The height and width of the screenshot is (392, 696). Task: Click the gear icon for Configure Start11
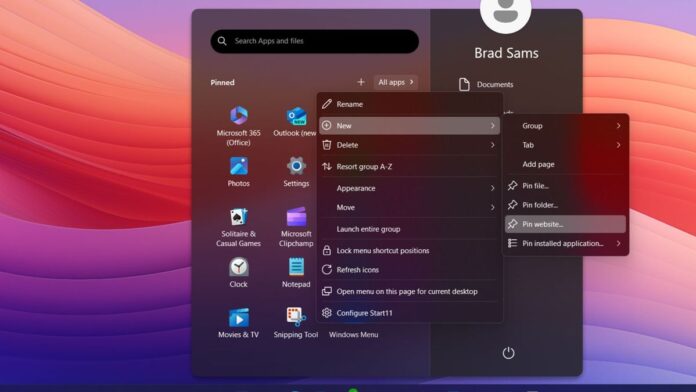(327, 313)
